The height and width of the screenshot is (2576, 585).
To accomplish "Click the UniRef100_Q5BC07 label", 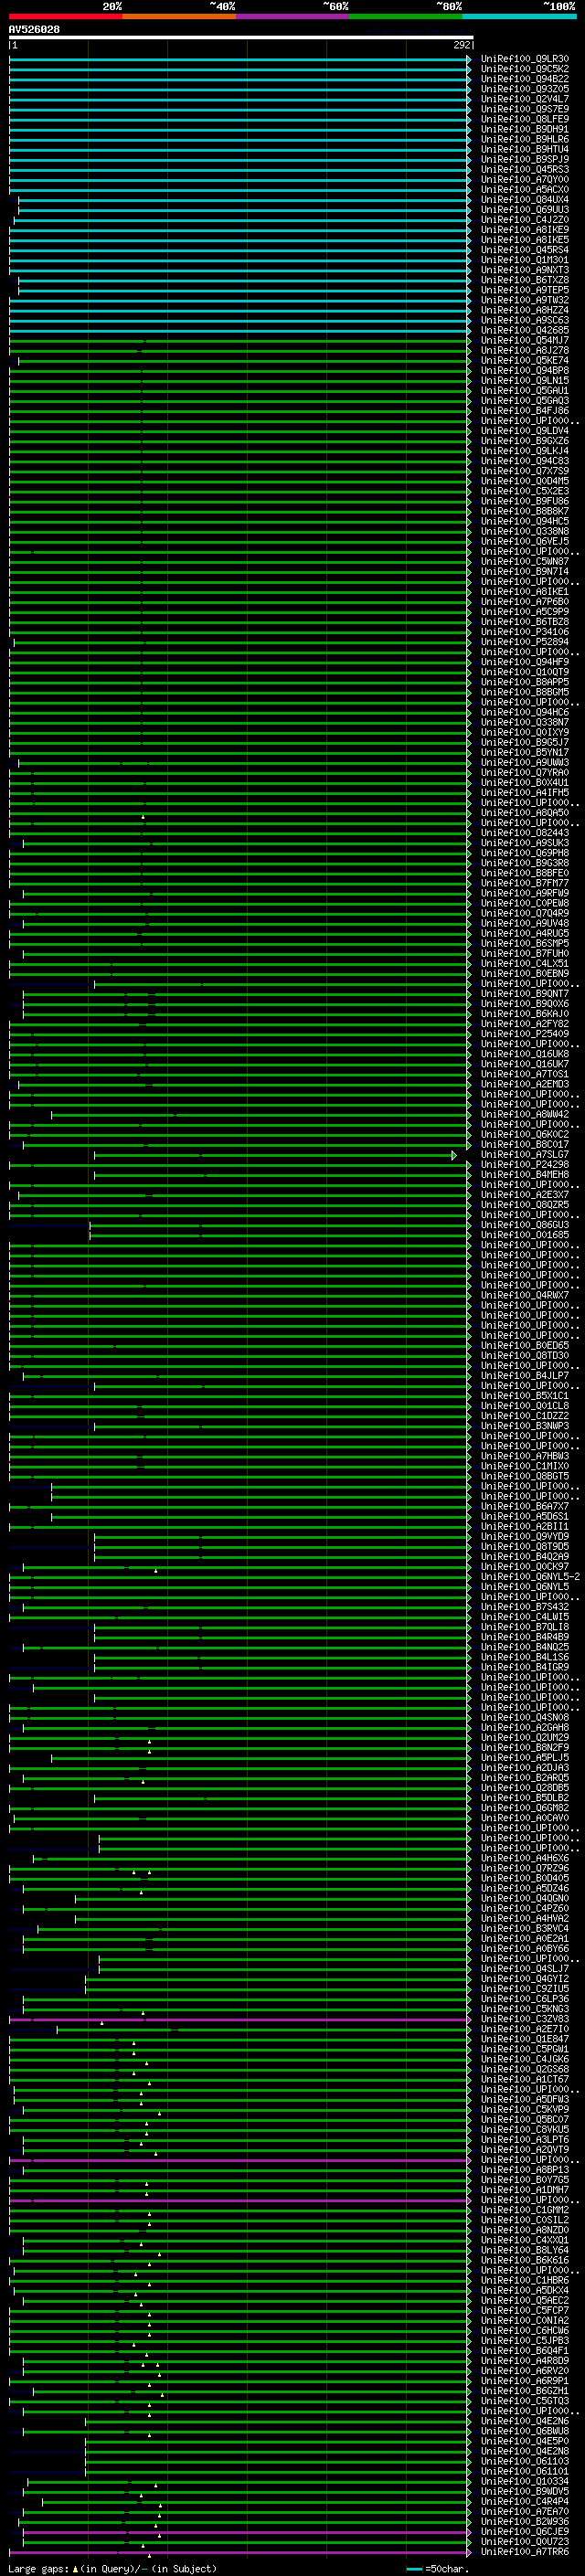I will click(525, 2119).
